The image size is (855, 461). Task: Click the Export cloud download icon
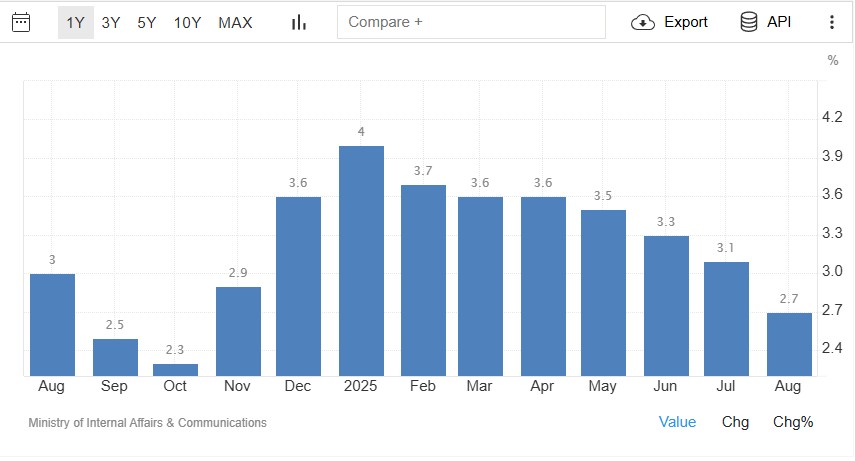643,22
